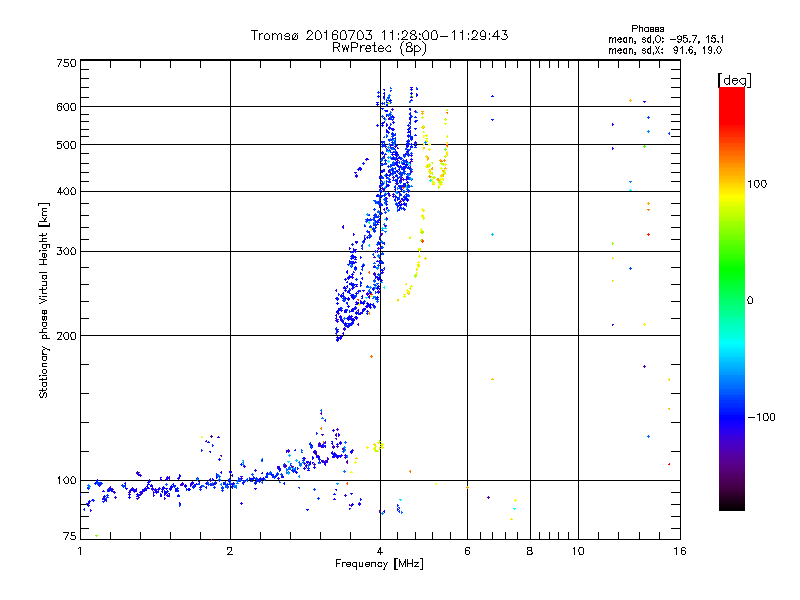Image resolution: width=800 pixels, height=600 pixels.
Task: Click the "[deg]" colorbar unit label
Action: [x=734, y=80]
